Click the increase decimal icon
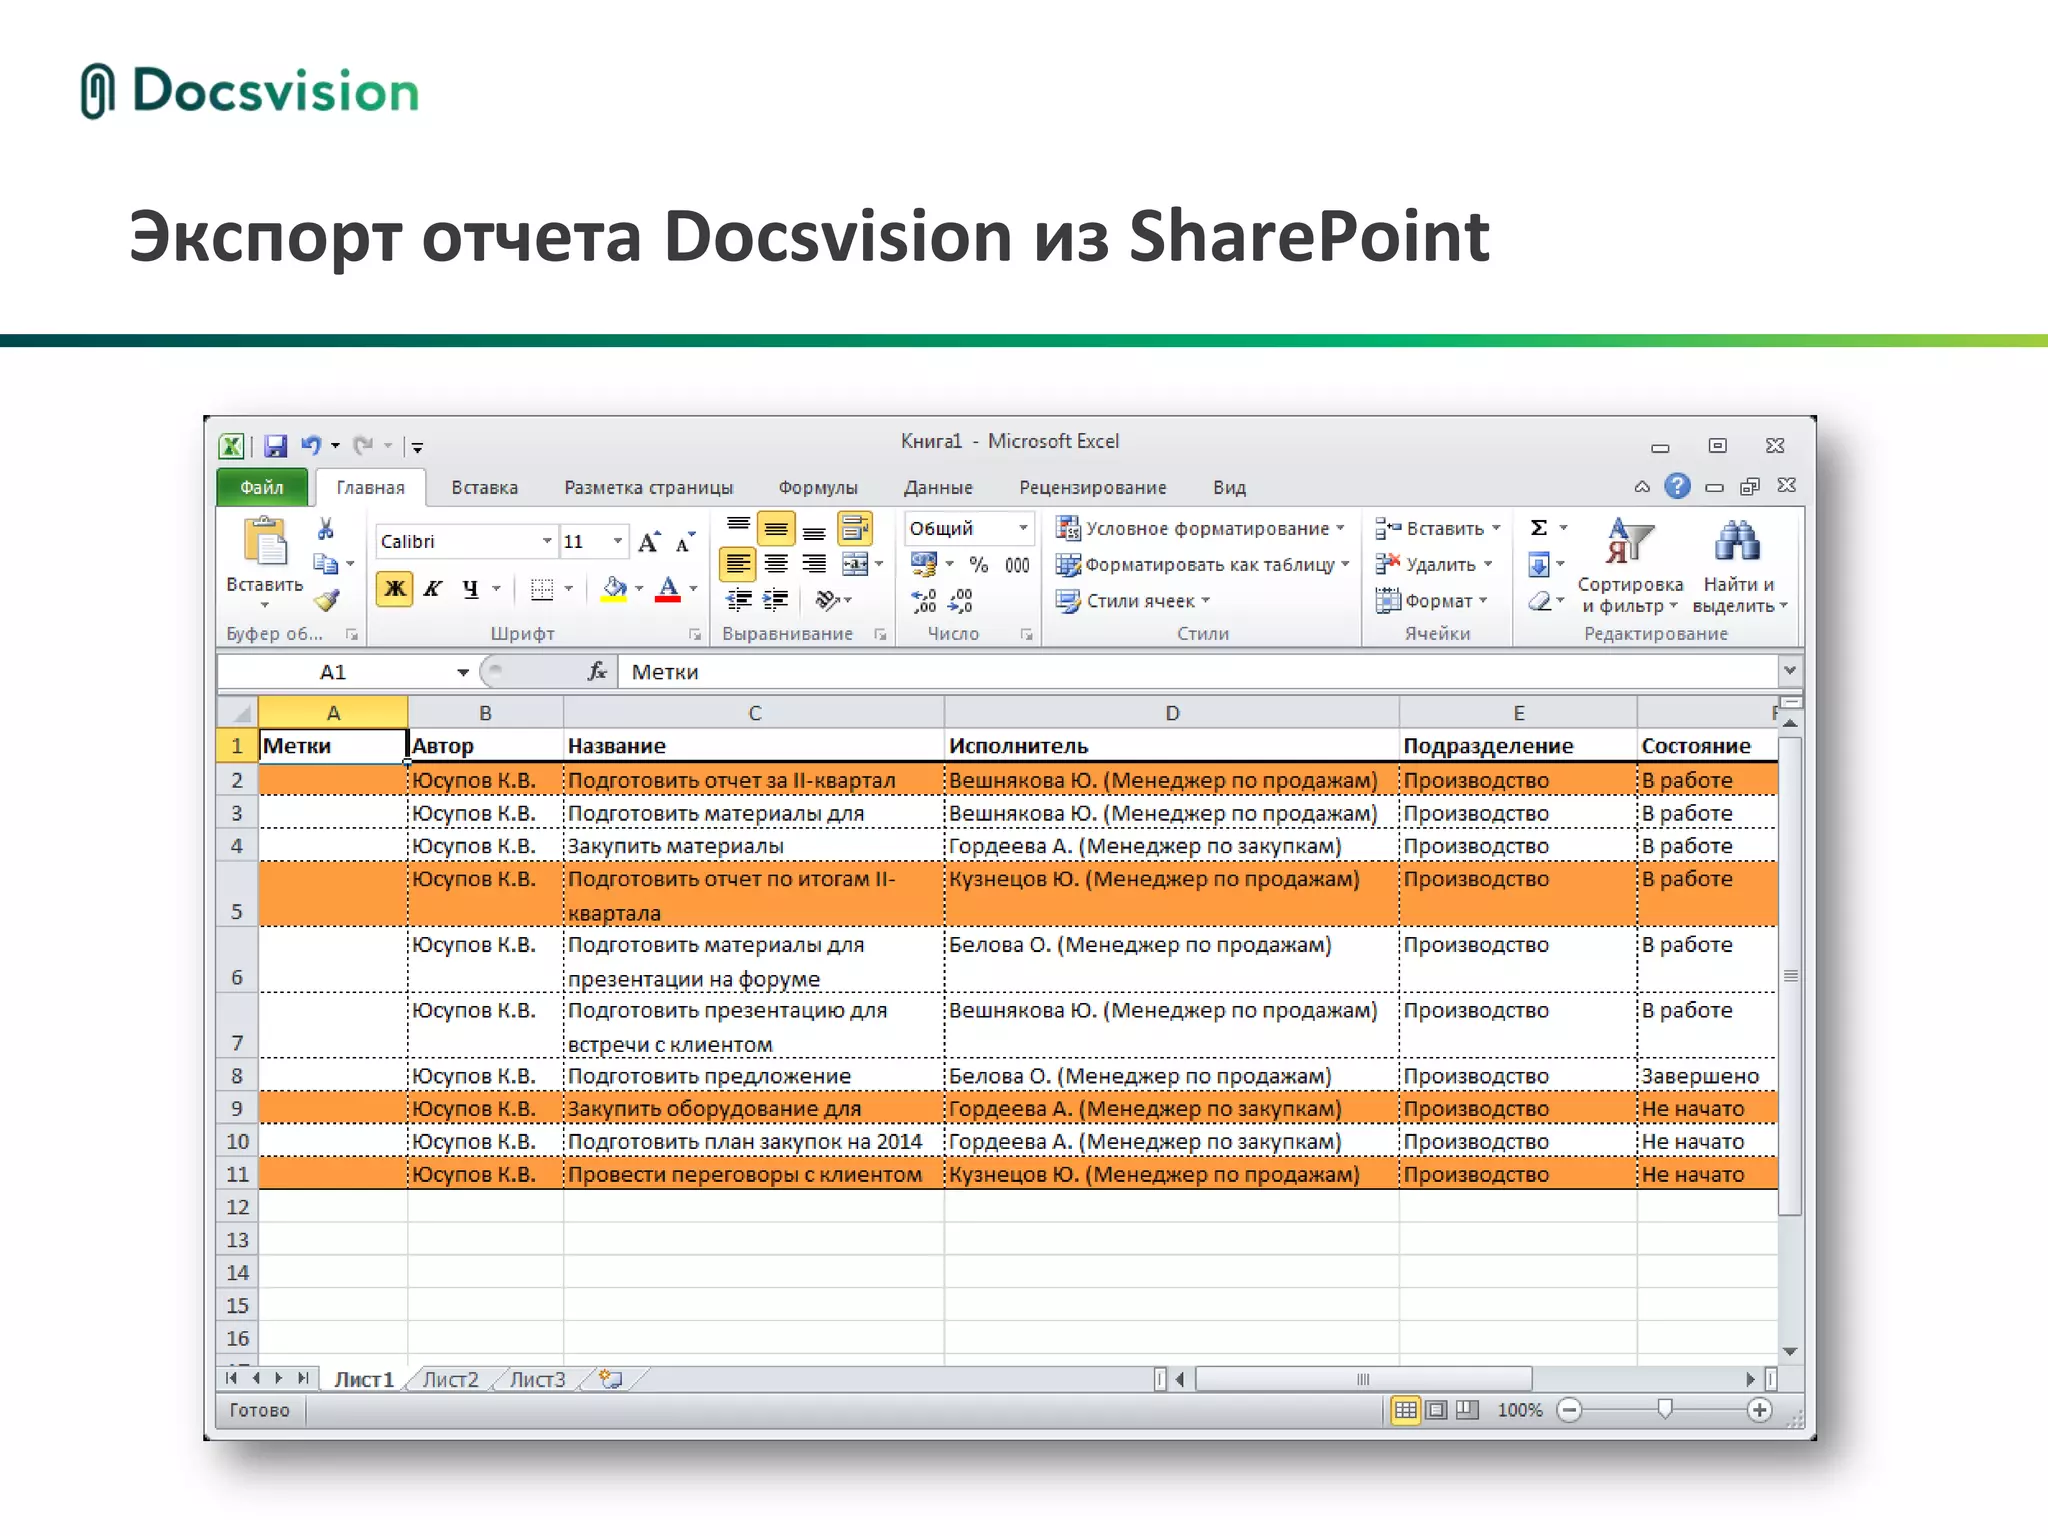This screenshot has width=2048, height=1536. tap(924, 600)
